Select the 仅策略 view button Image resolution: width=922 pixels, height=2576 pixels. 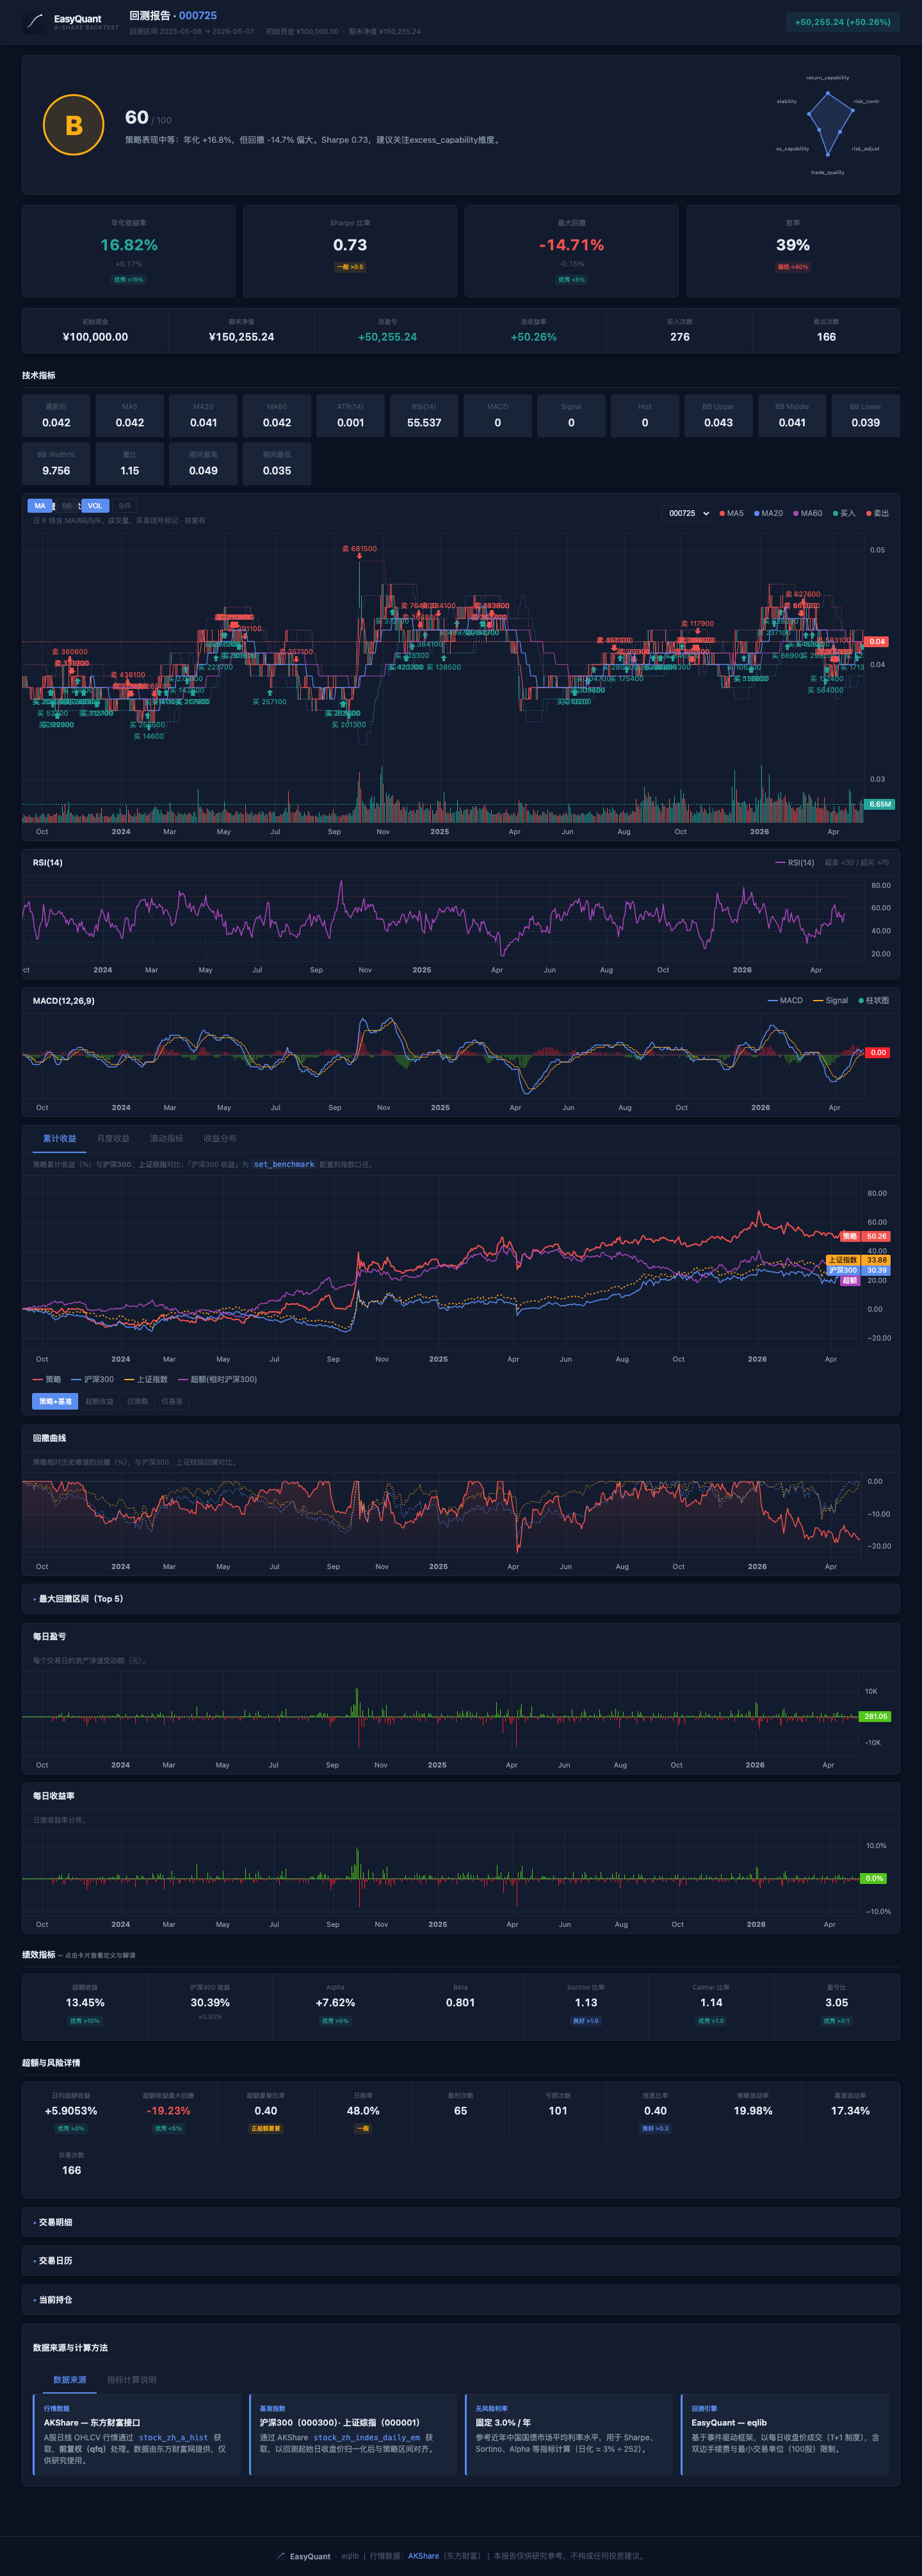click(137, 1401)
